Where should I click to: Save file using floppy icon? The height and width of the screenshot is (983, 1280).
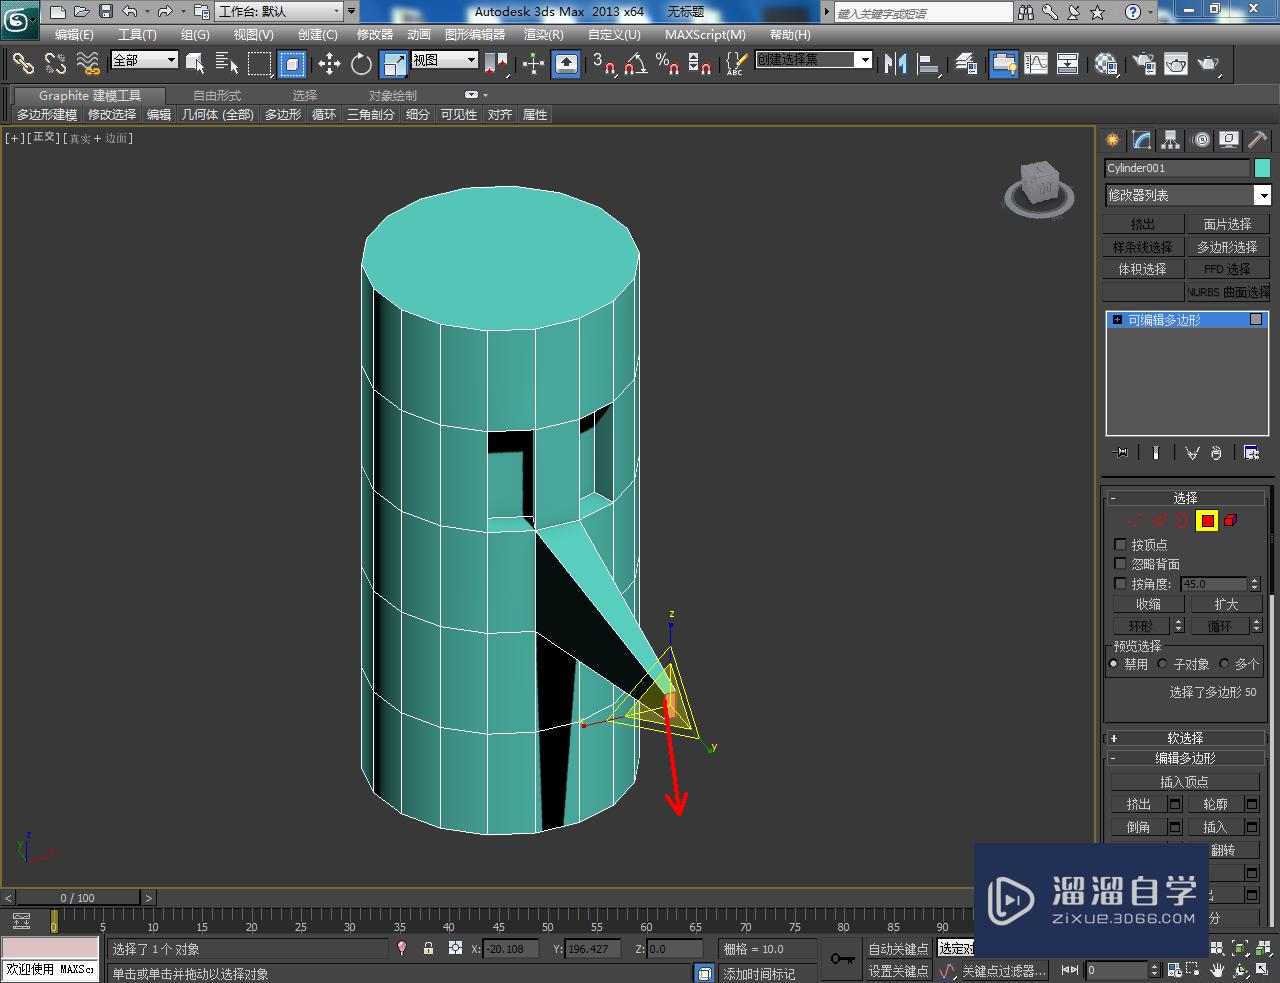(105, 12)
